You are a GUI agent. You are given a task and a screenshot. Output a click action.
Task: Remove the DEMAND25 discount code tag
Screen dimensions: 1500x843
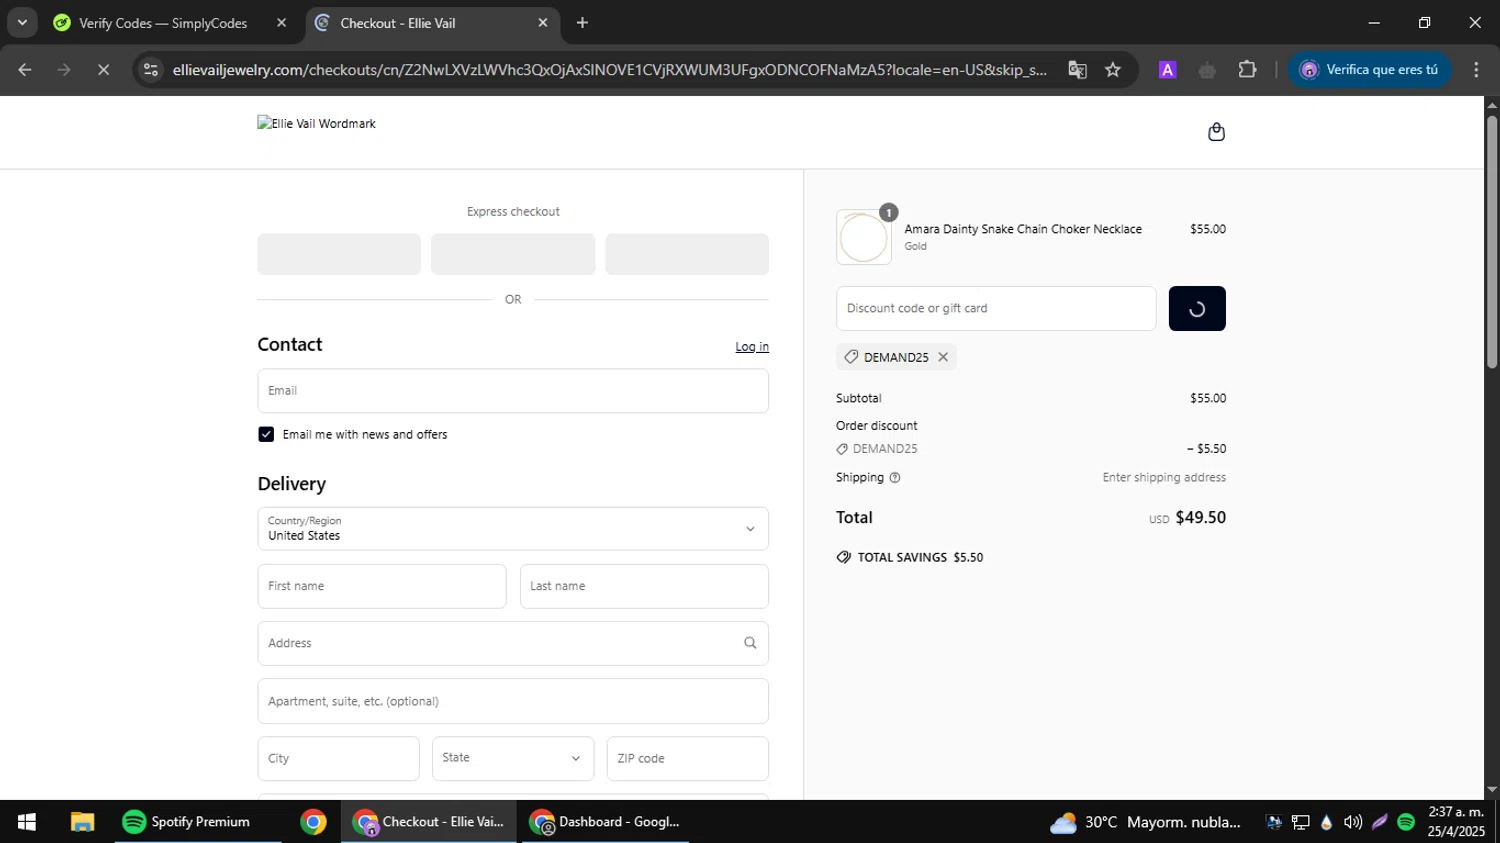tap(942, 357)
